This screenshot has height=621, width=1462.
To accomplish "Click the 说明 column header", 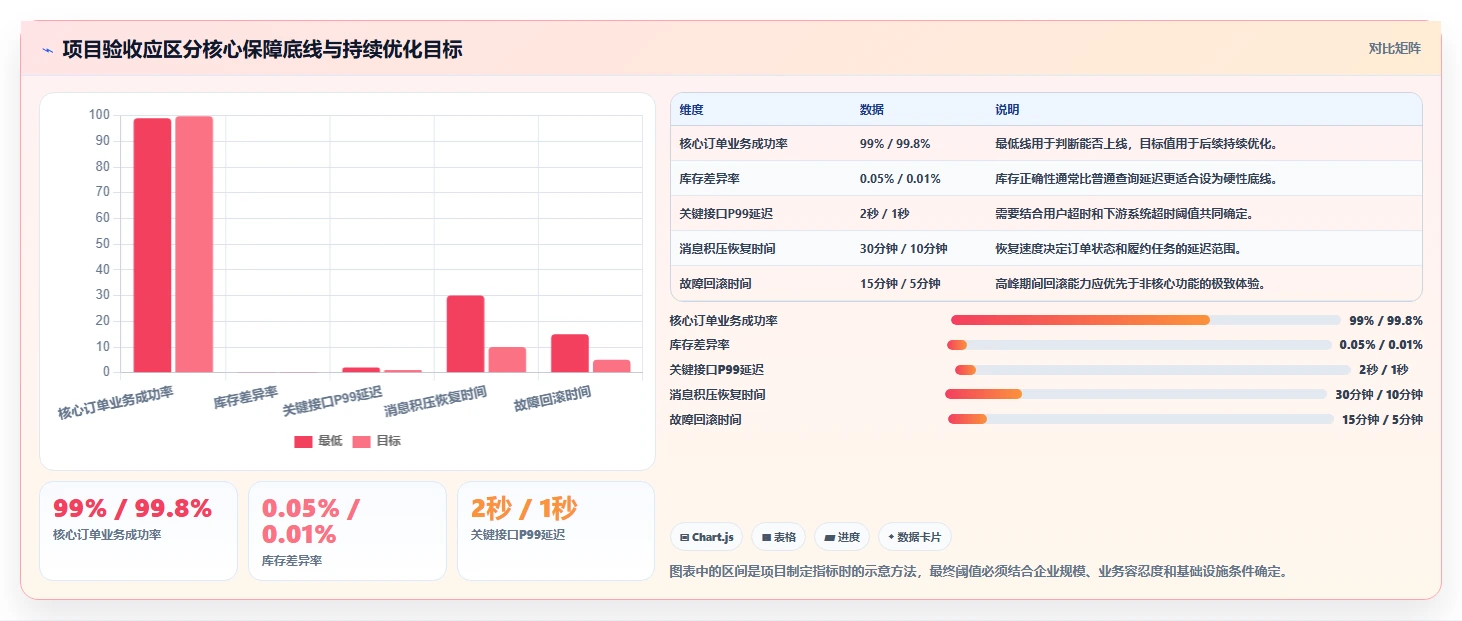I will click(1006, 110).
